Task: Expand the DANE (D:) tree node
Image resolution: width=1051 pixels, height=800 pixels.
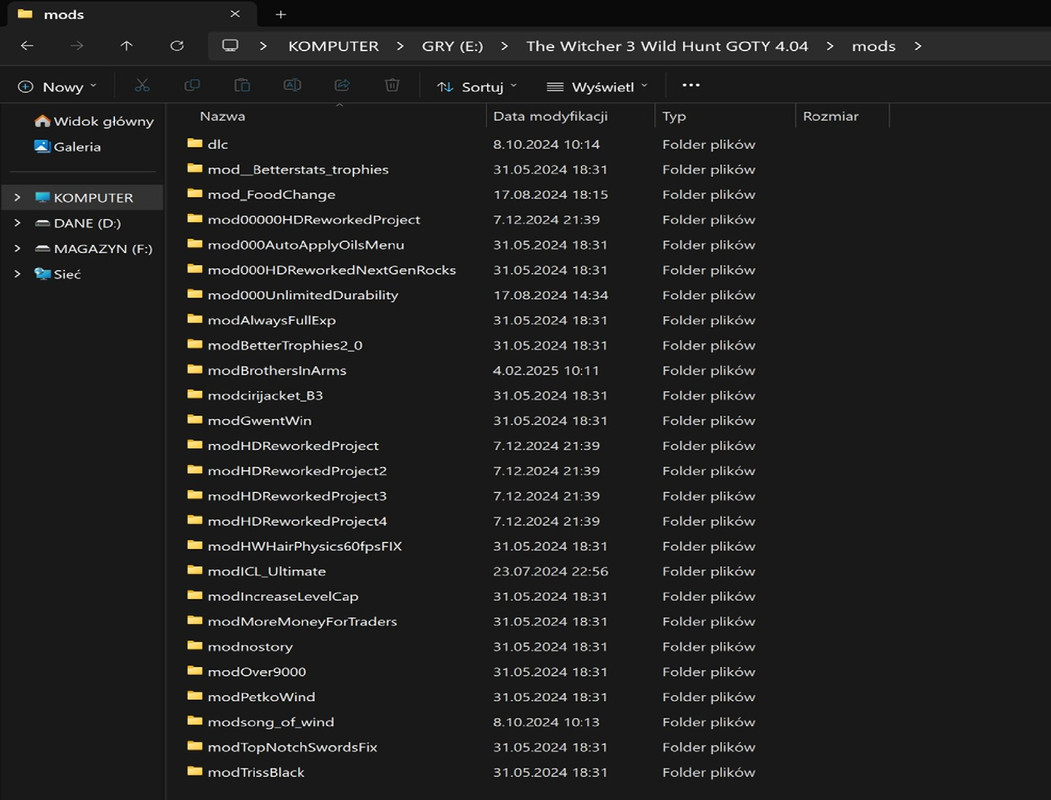Action: click(17, 223)
